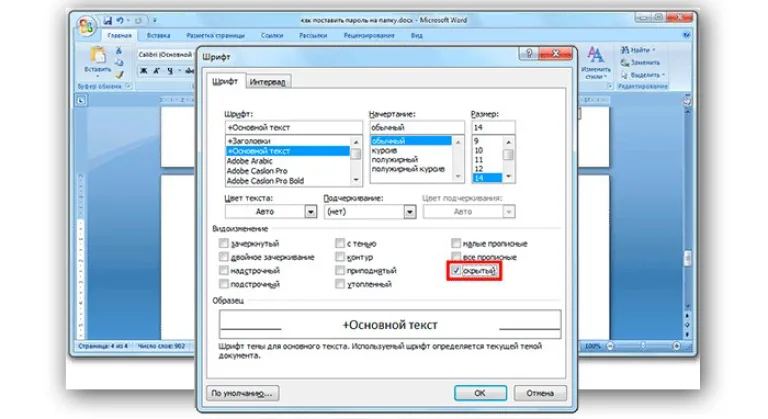
Task: Click the По умолчанию button
Action: click(243, 393)
